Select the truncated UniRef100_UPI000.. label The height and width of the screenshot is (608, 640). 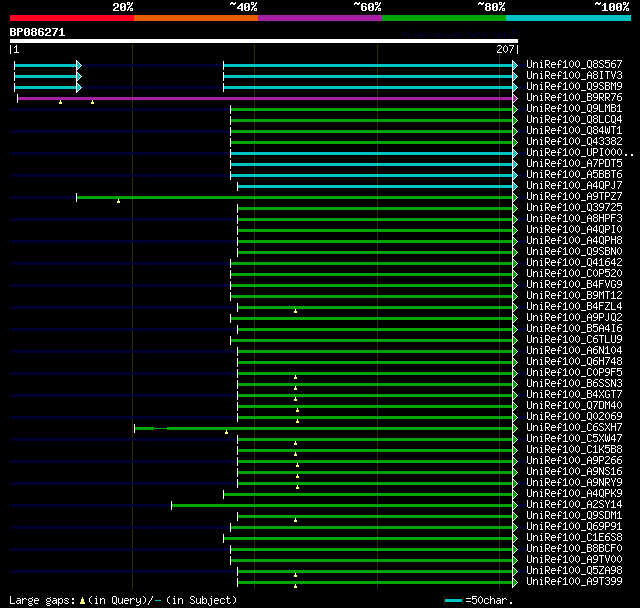[x=580, y=153]
